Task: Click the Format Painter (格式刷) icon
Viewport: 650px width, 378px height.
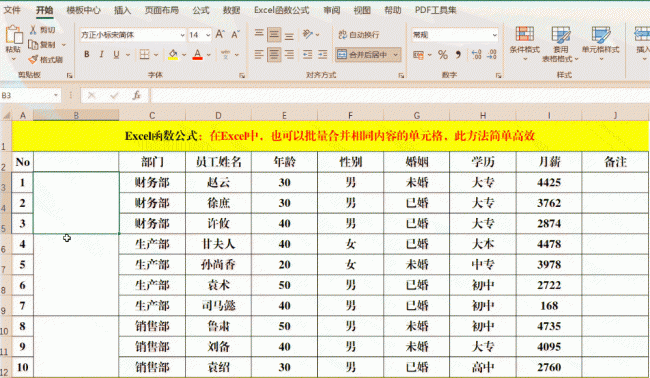Action: (x=33, y=60)
